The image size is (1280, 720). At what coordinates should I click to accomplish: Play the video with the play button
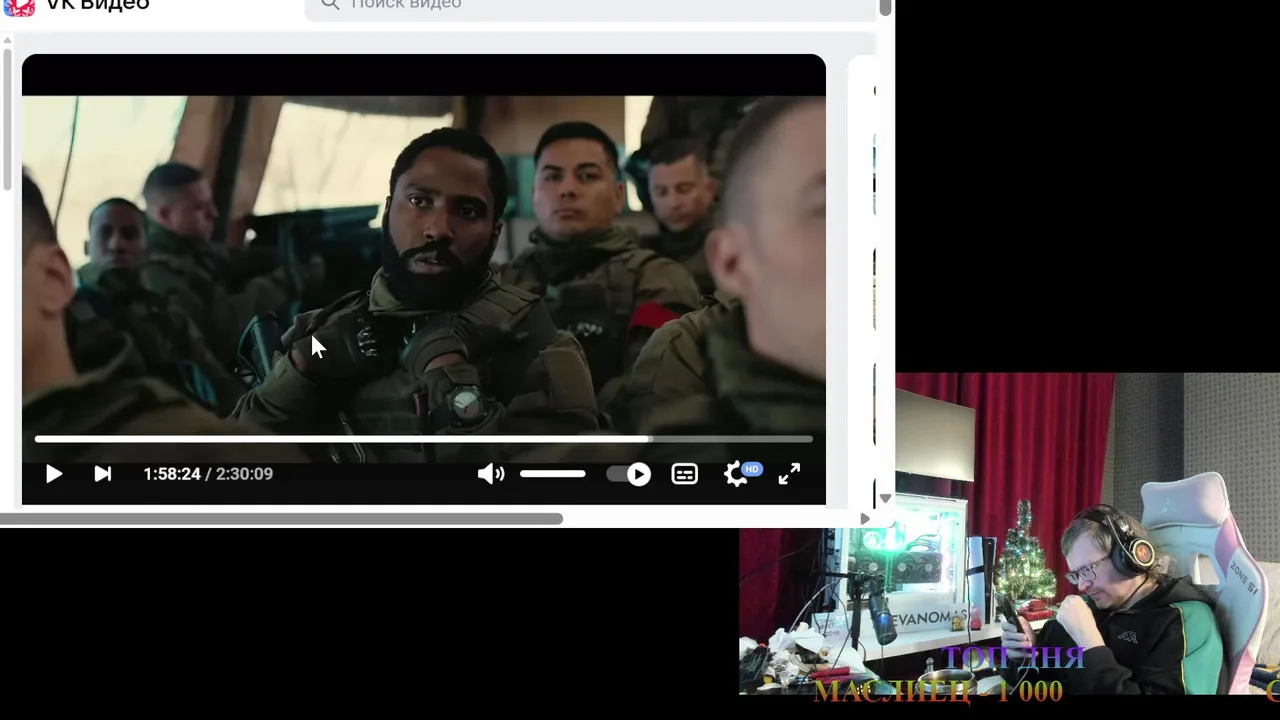[x=54, y=474]
